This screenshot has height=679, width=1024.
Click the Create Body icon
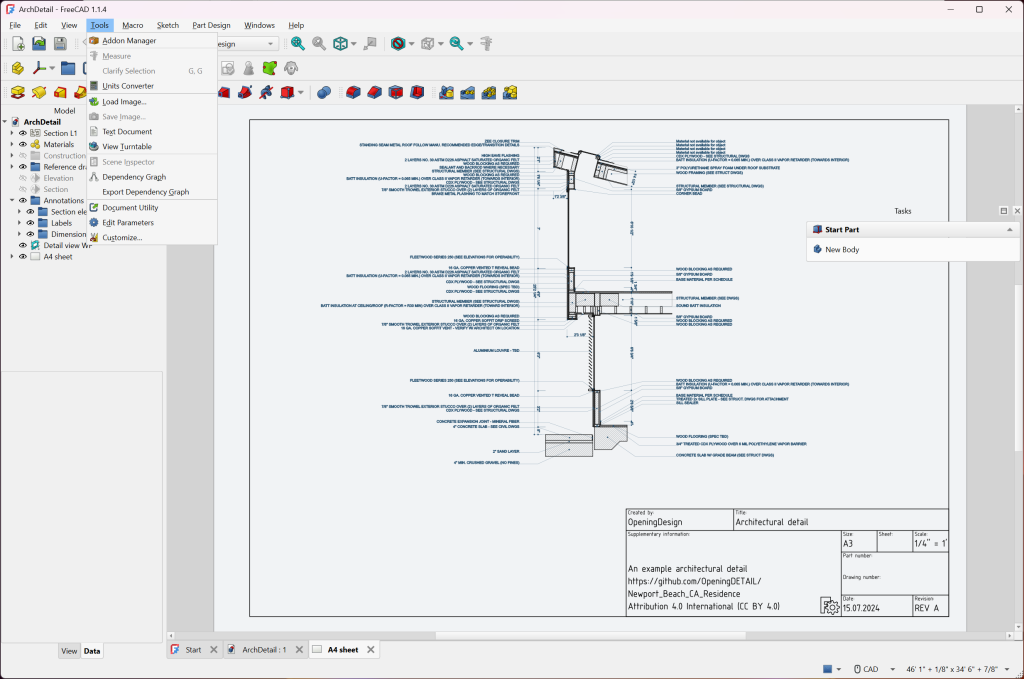point(18,68)
